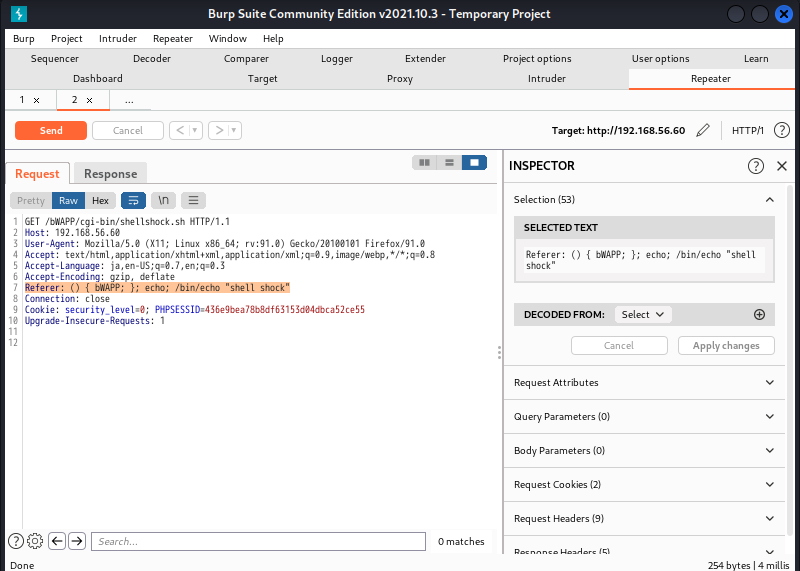Click Apply changes in Inspector
This screenshot has width=800, height=571.
pyautogui.click(x=726, y=345)
